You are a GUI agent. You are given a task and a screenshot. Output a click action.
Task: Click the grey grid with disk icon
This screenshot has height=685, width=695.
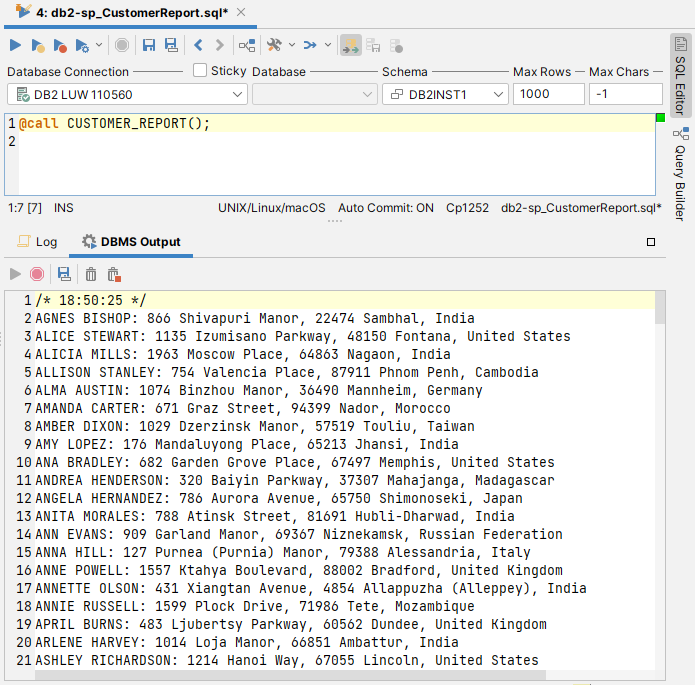coord(373,45)
